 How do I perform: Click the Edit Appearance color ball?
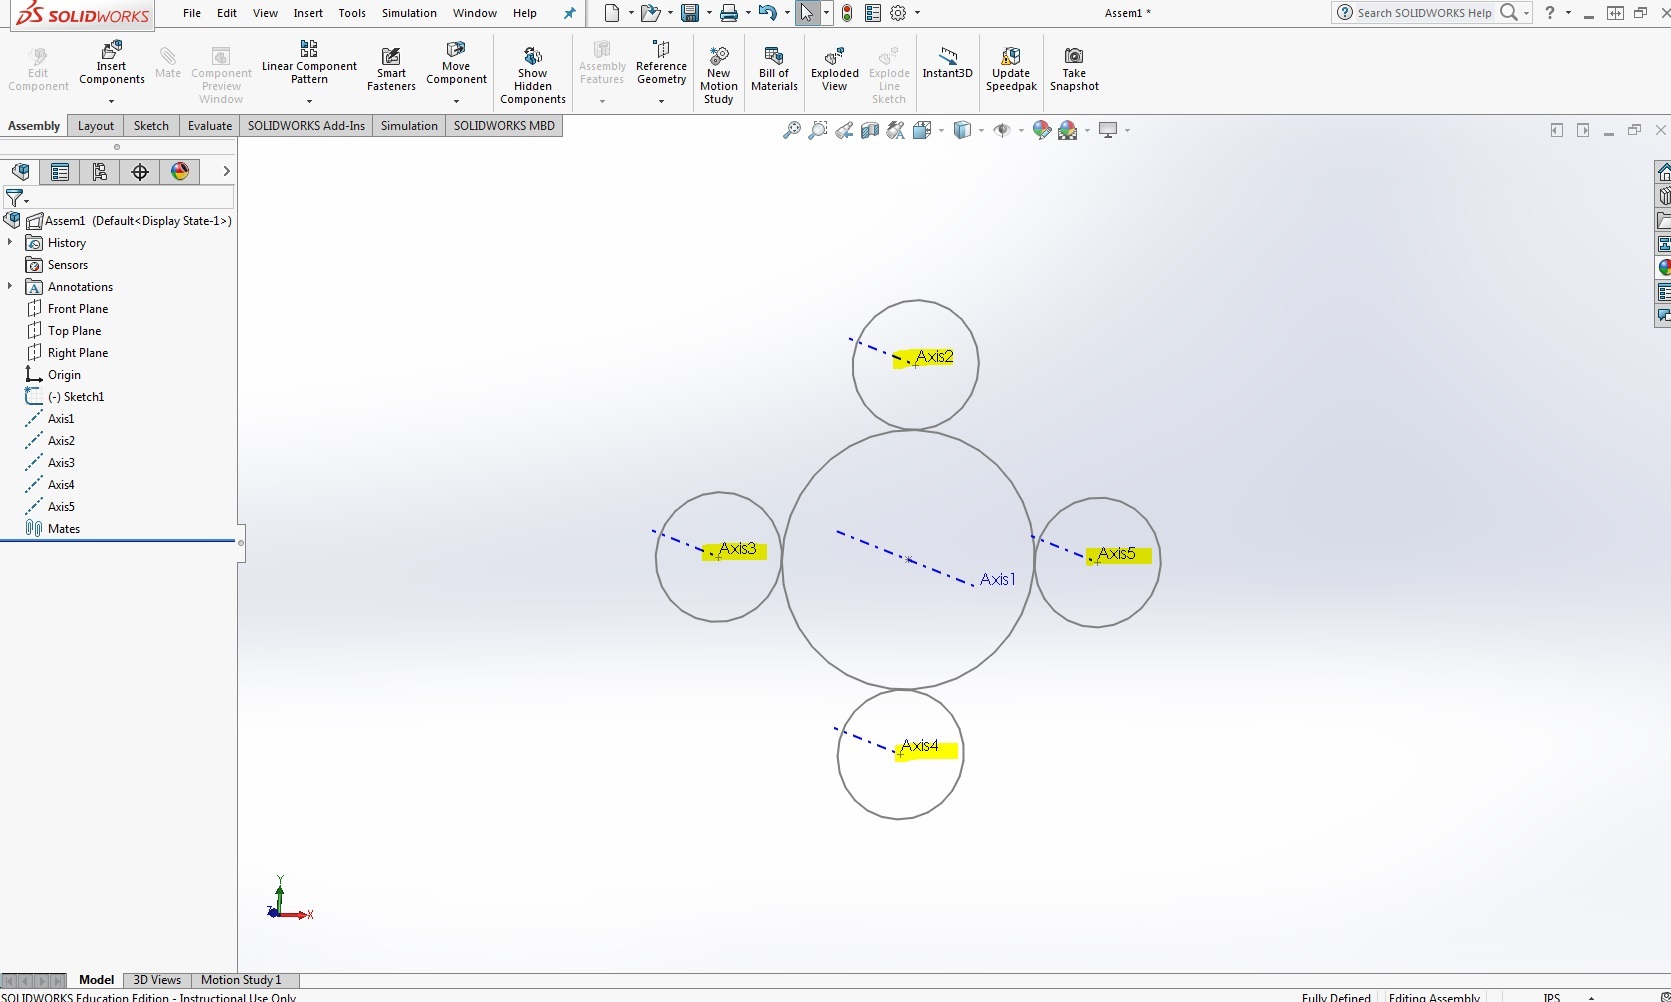coord(1041,130)
